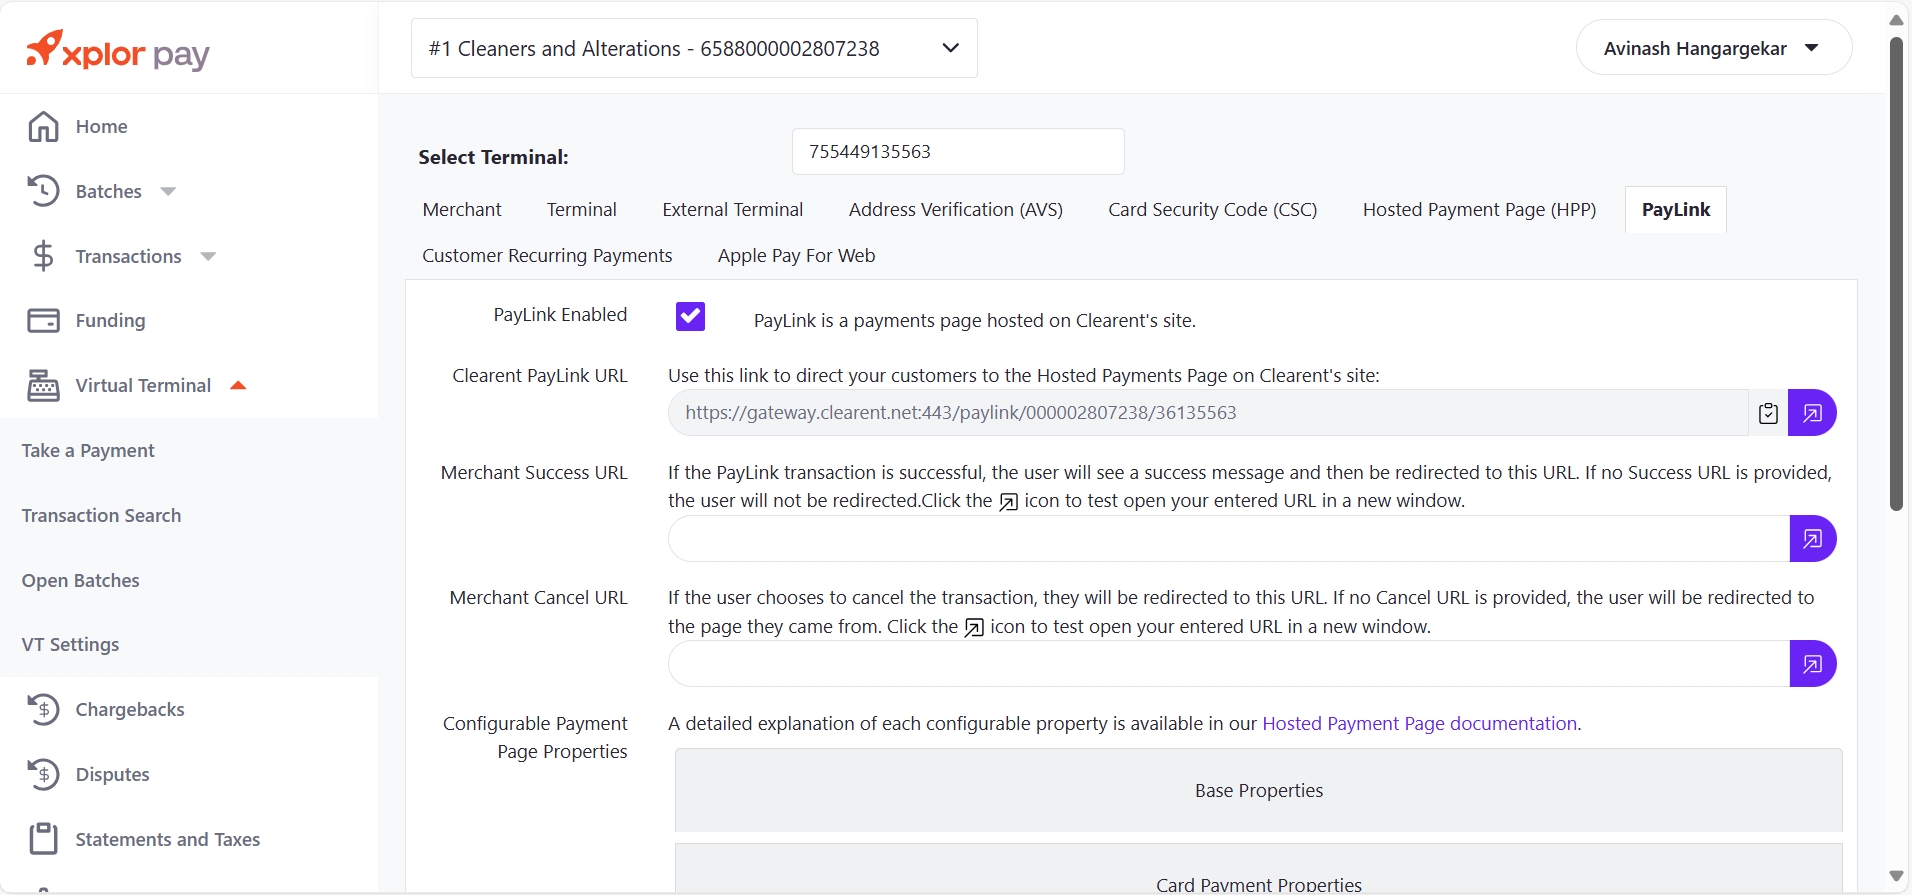Uncheck the PayLink Enabled checkbox
The height and width of the screenshot is (895, 1912).
coord(690,317)
